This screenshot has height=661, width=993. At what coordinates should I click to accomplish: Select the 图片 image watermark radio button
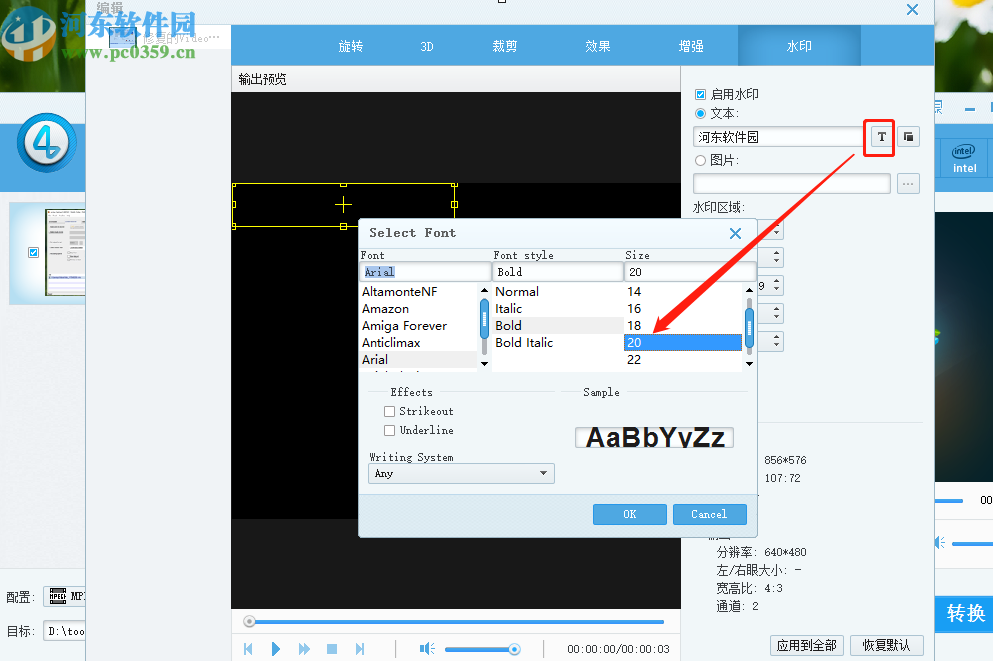pos(702,160)
